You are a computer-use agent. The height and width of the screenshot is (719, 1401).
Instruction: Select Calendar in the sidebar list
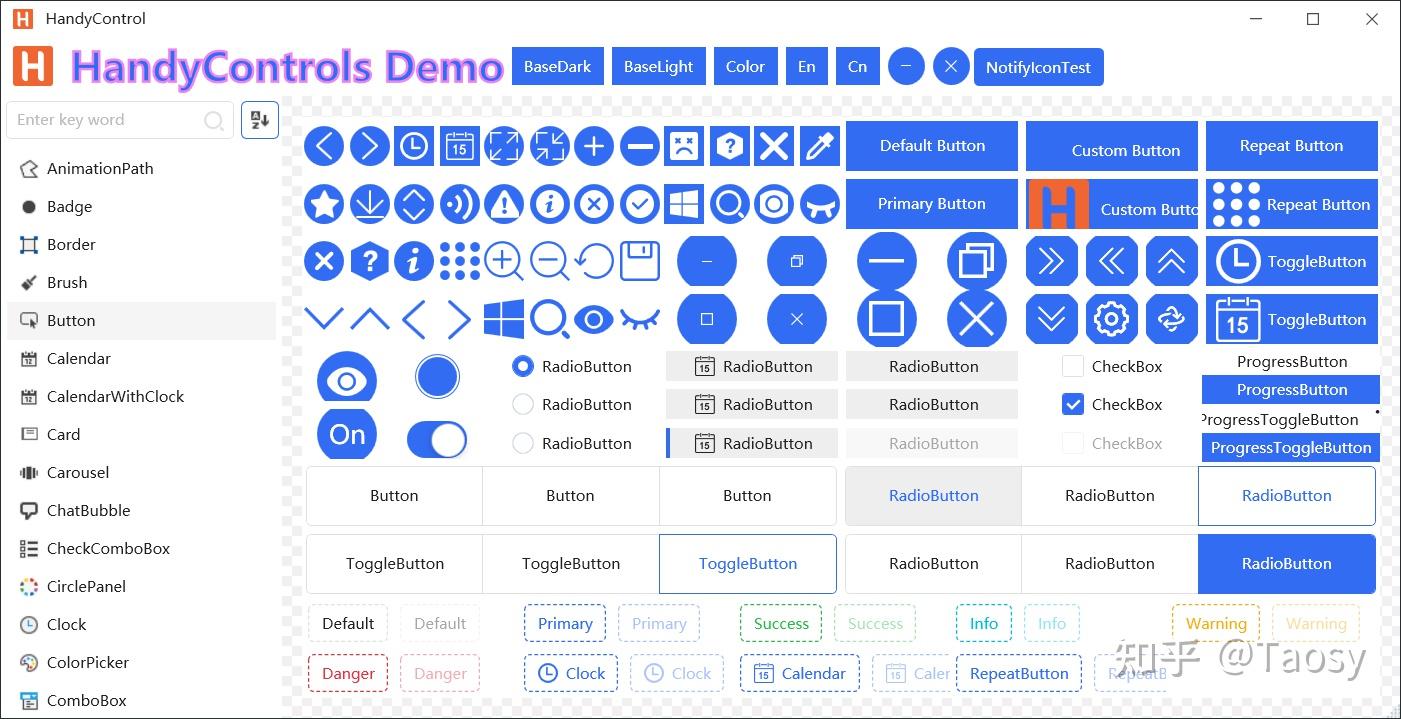point(141,358)
